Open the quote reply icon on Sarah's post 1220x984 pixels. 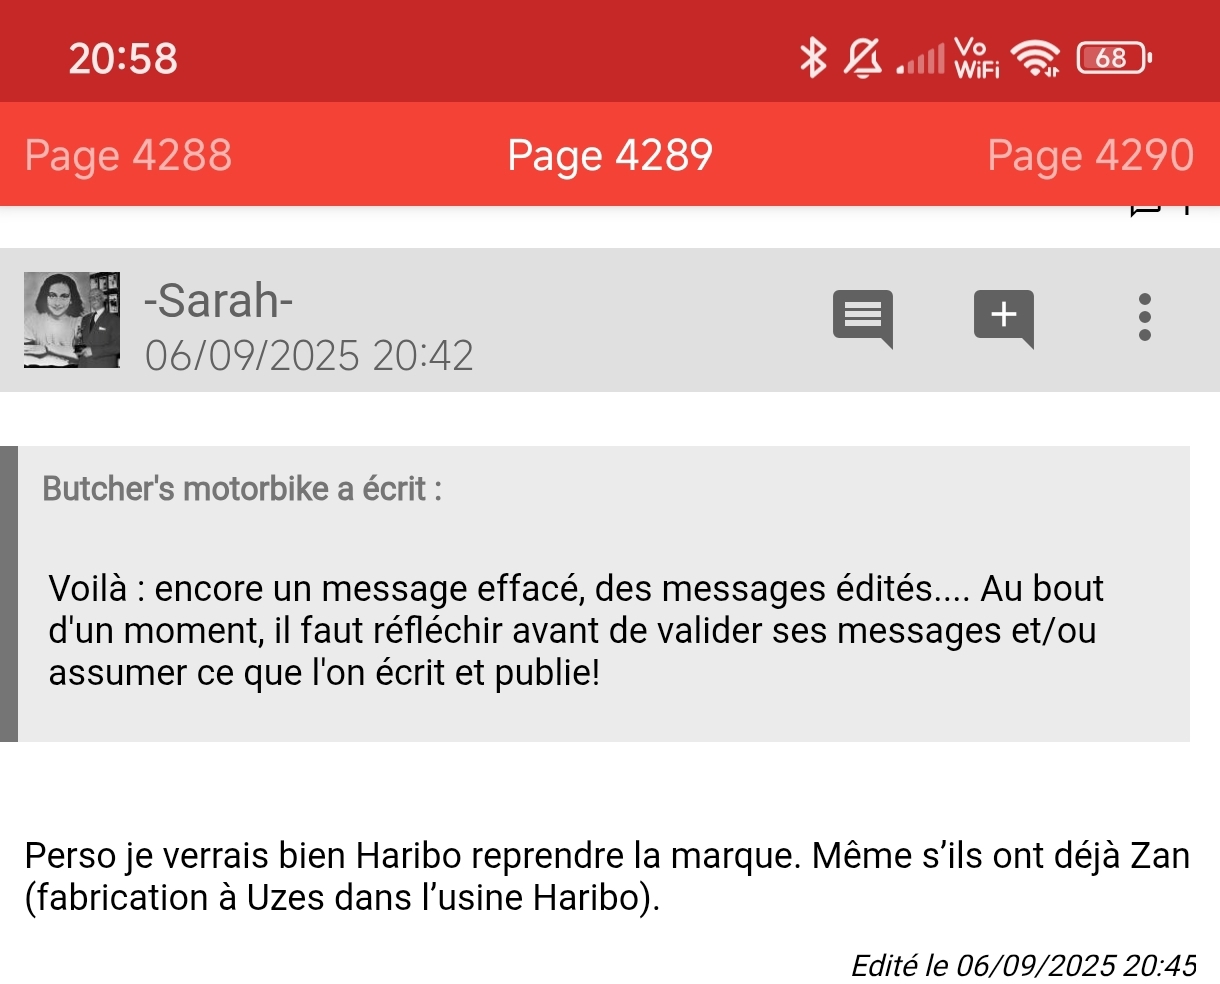(x=862, y=319)
